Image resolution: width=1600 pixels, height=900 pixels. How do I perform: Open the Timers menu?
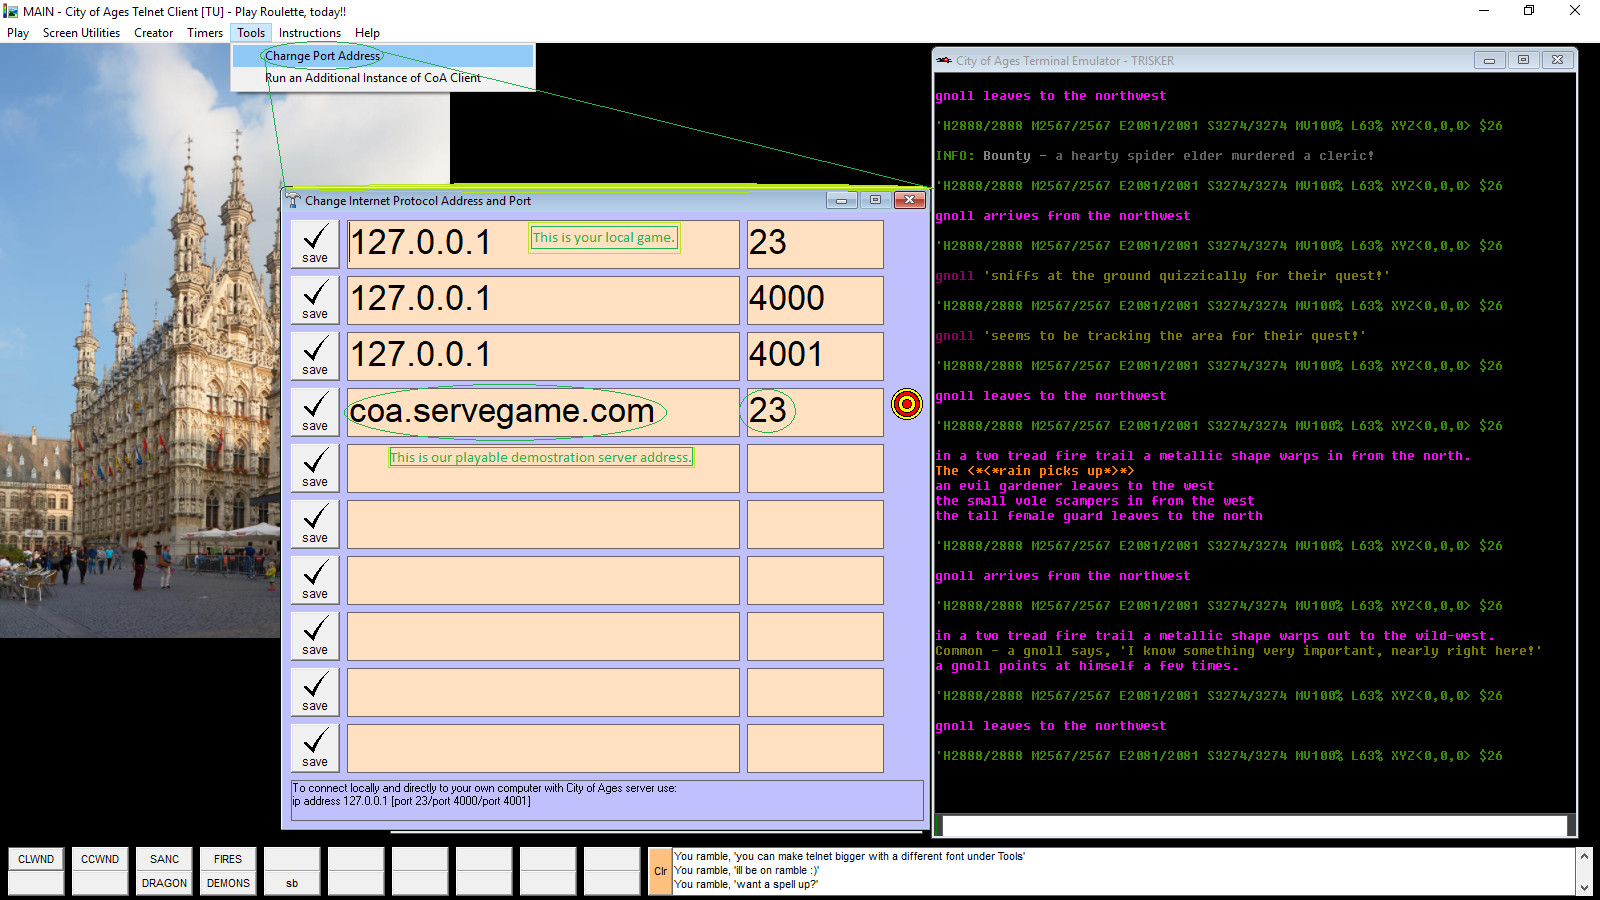tap(204, 32)
